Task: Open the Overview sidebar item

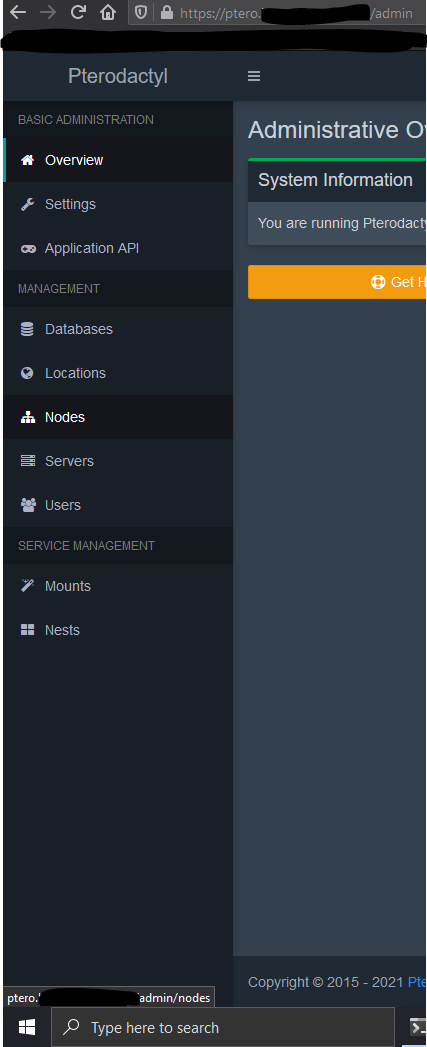Action: [118, 160]
